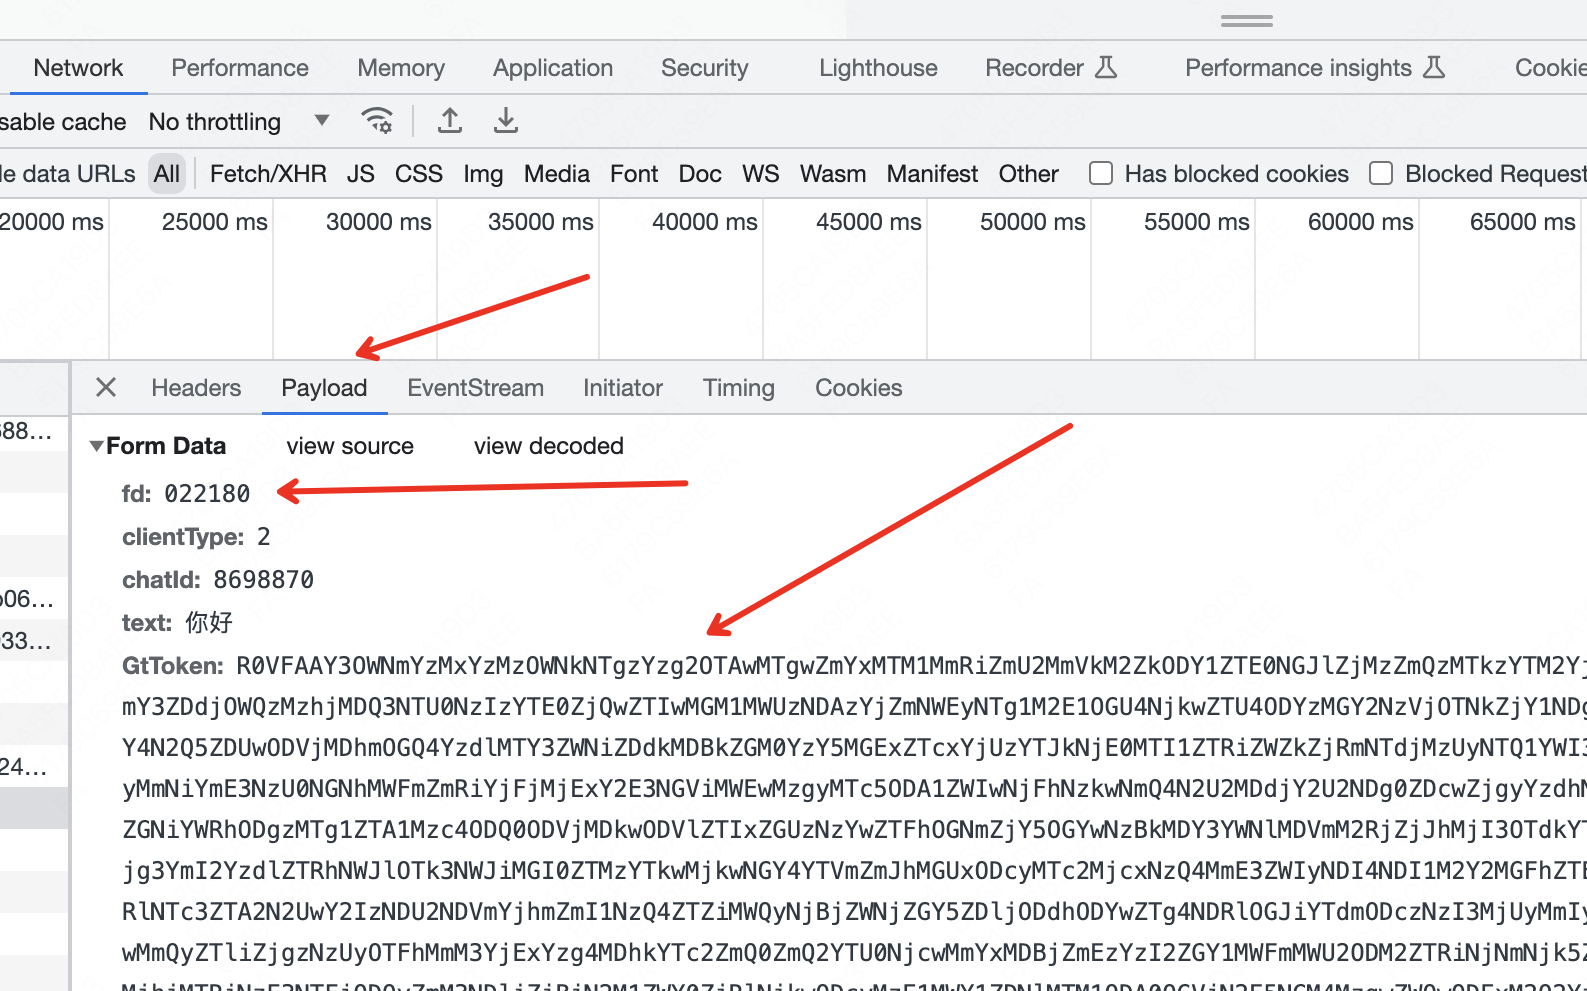
Task: Switch to the Application panel tab
Action: tap(552, 68)
